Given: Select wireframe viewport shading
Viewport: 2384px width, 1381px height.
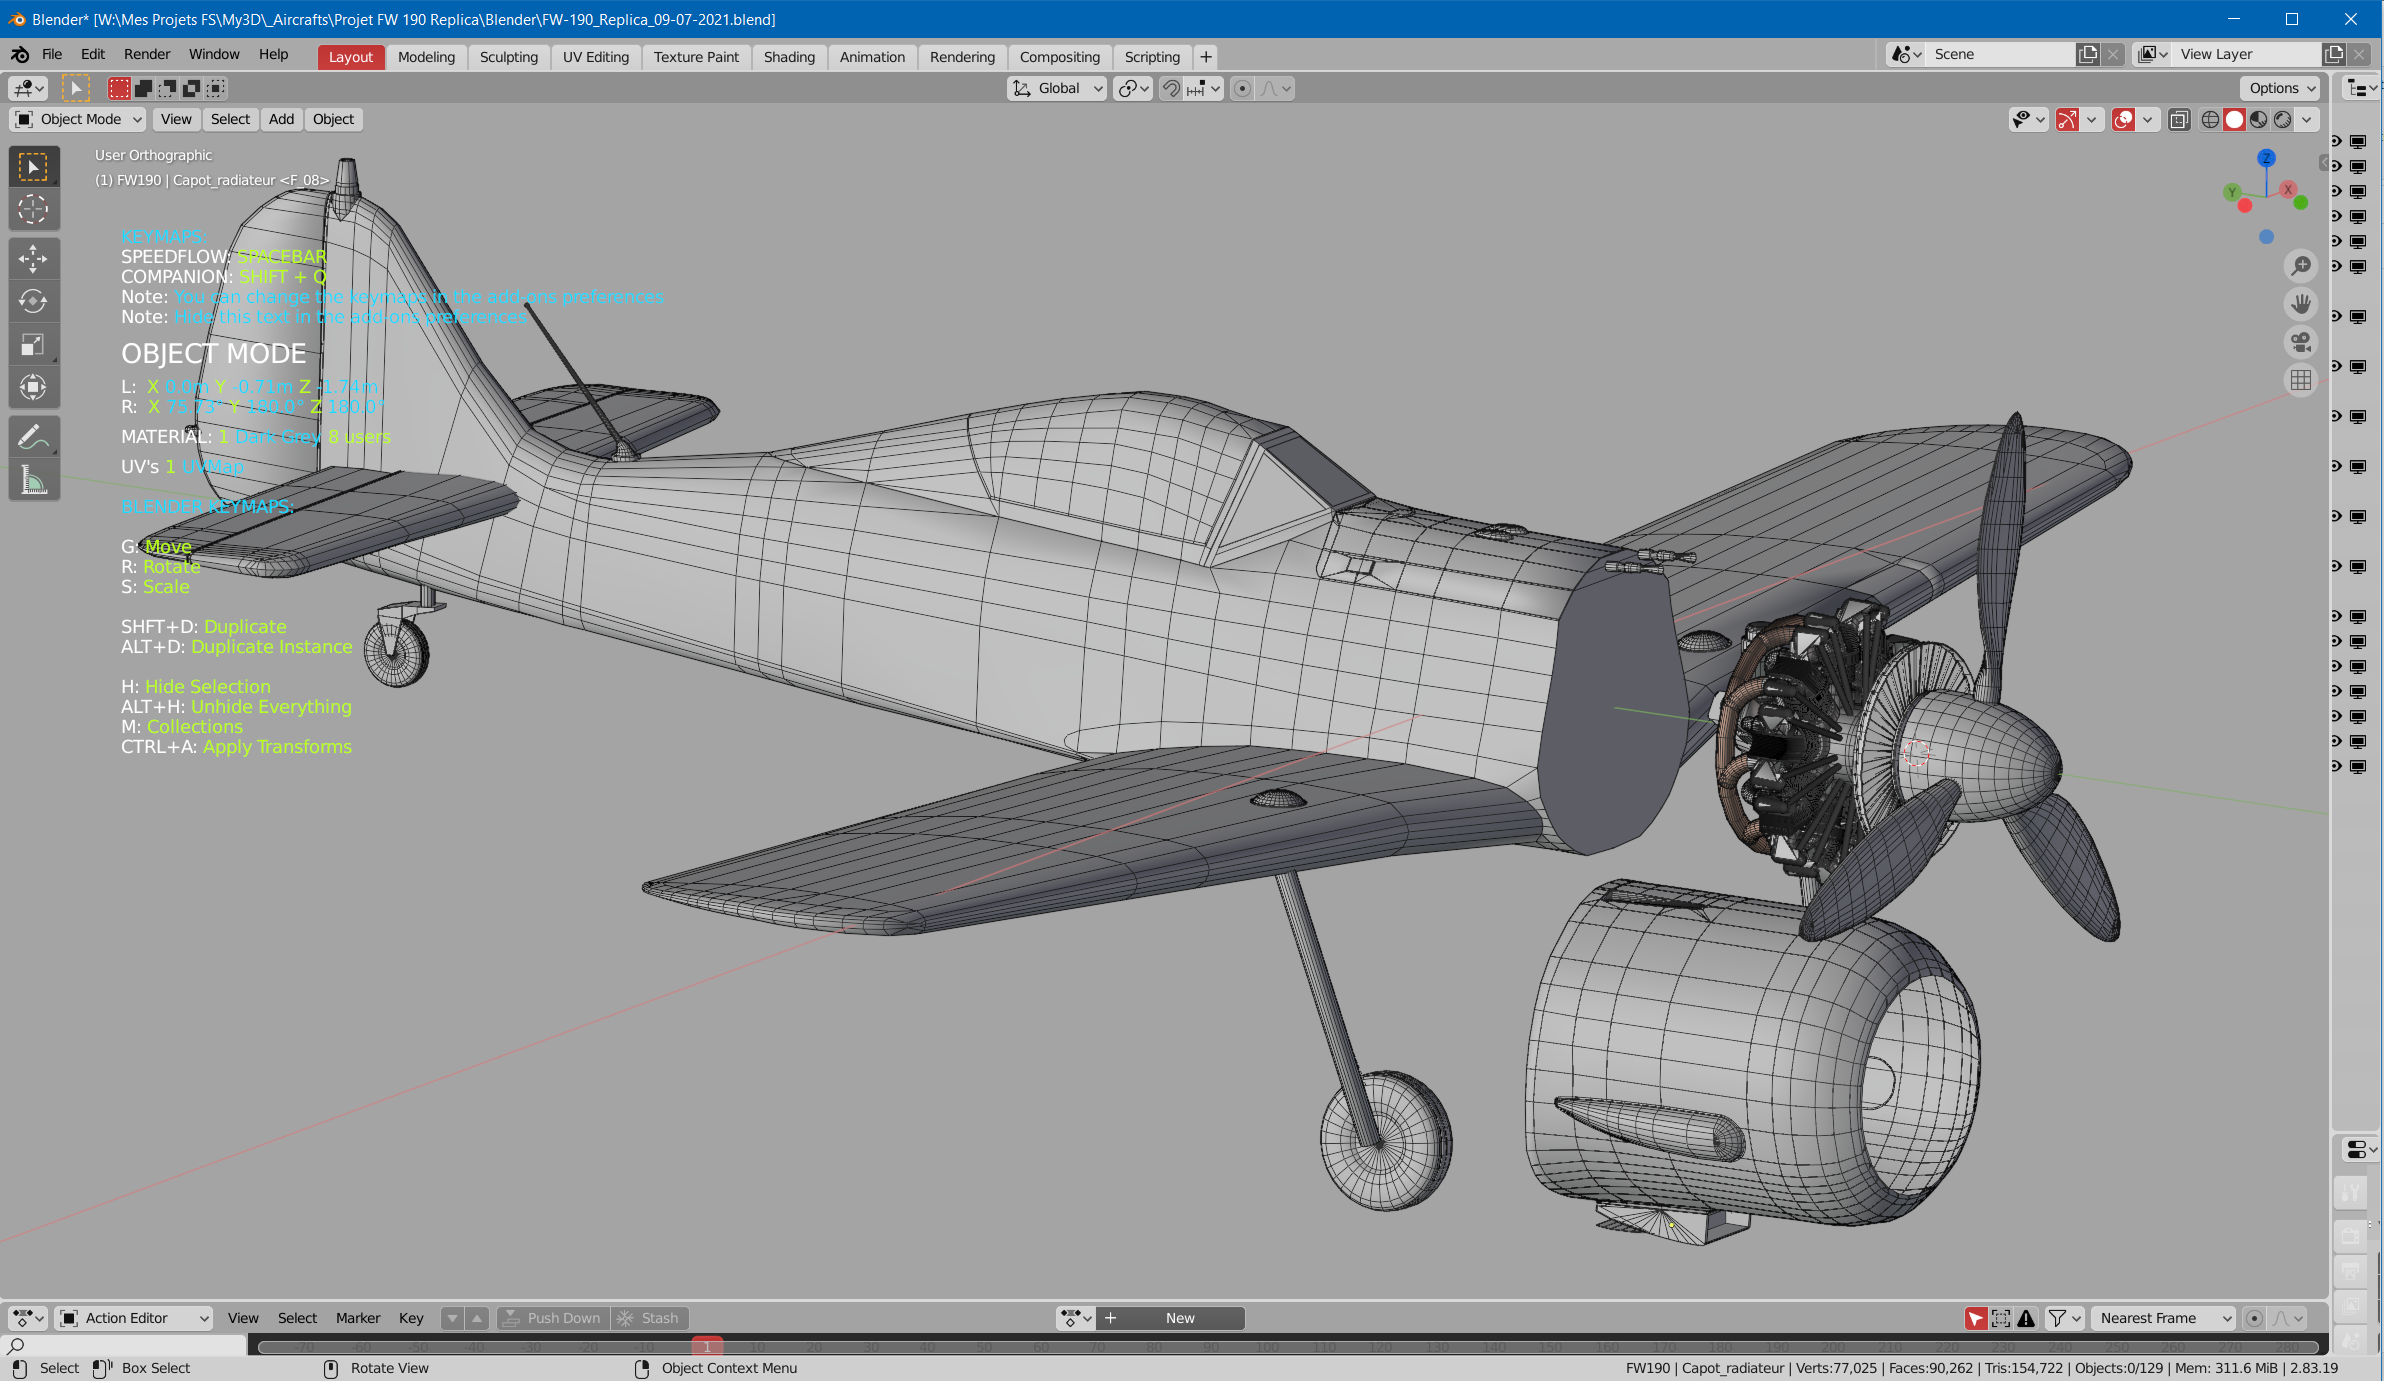Looking at the screenshot, I should point(2210,120).
